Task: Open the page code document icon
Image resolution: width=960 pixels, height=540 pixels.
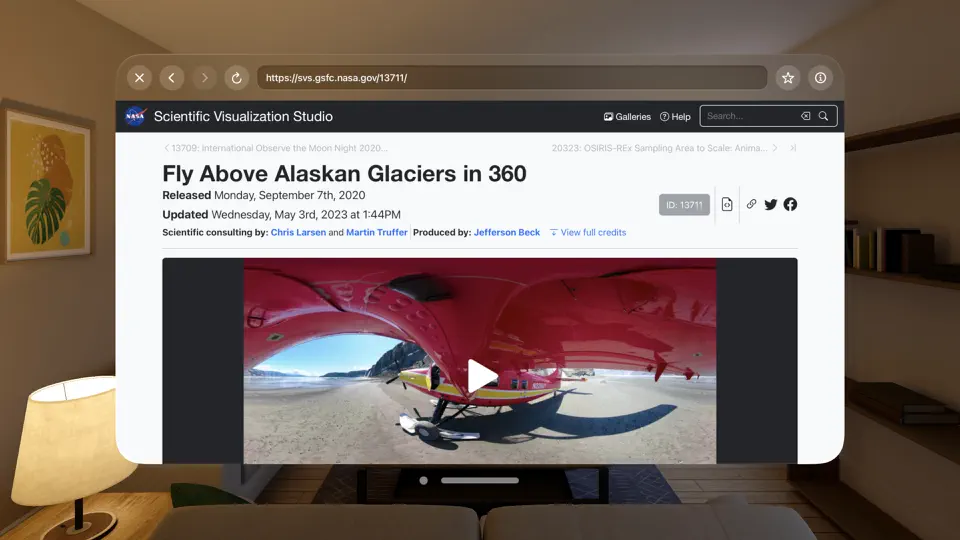Action: [x=727, y=204]
